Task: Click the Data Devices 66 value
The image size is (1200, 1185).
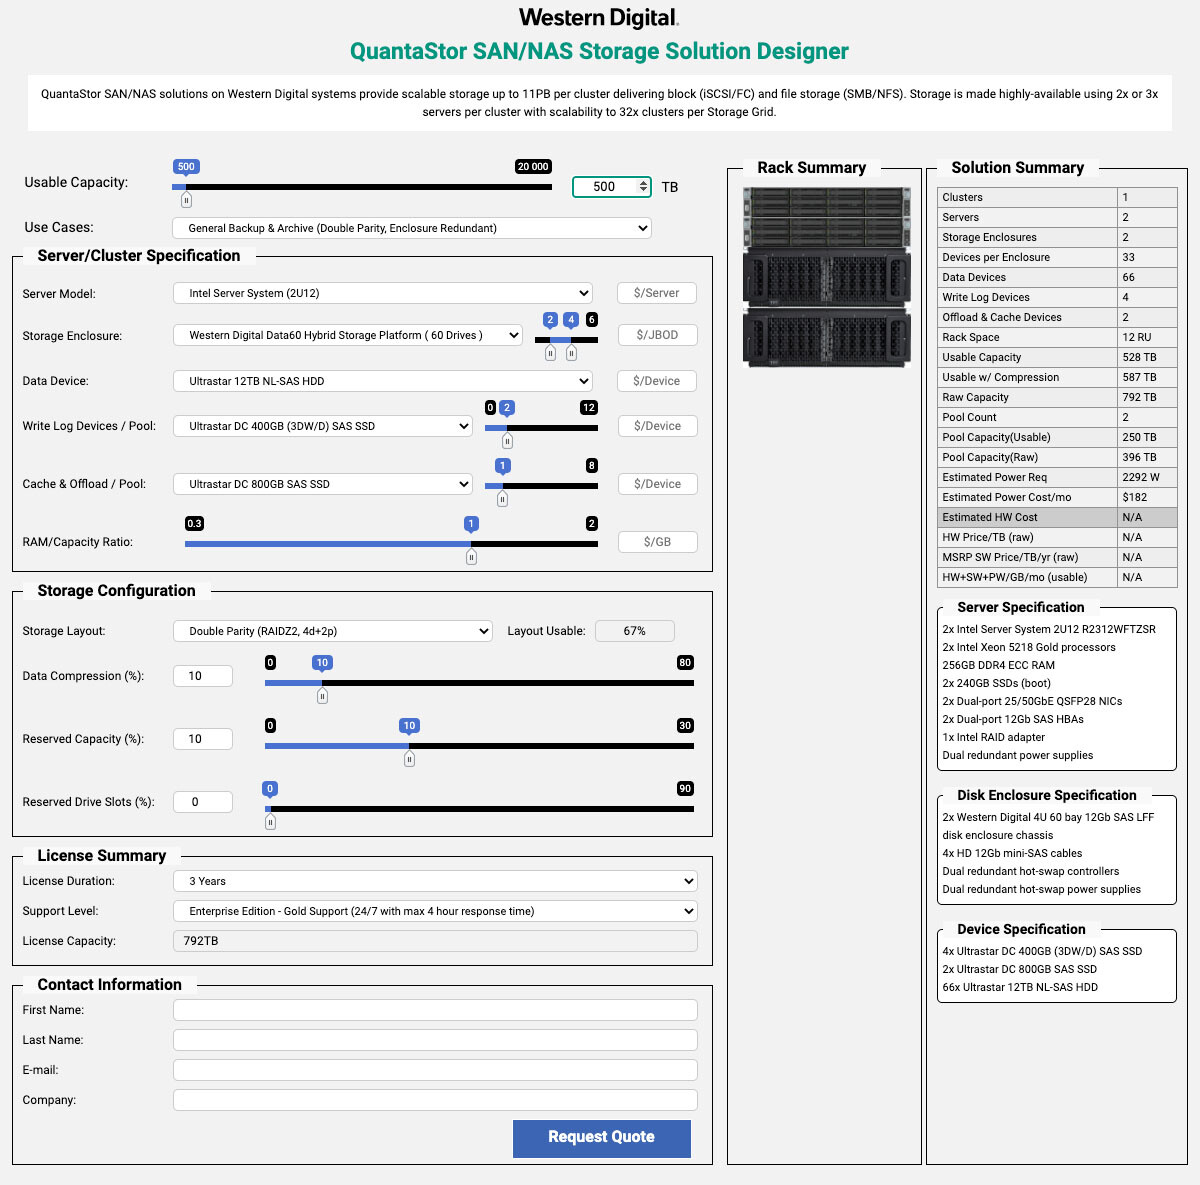Action: pos(1128,277)
